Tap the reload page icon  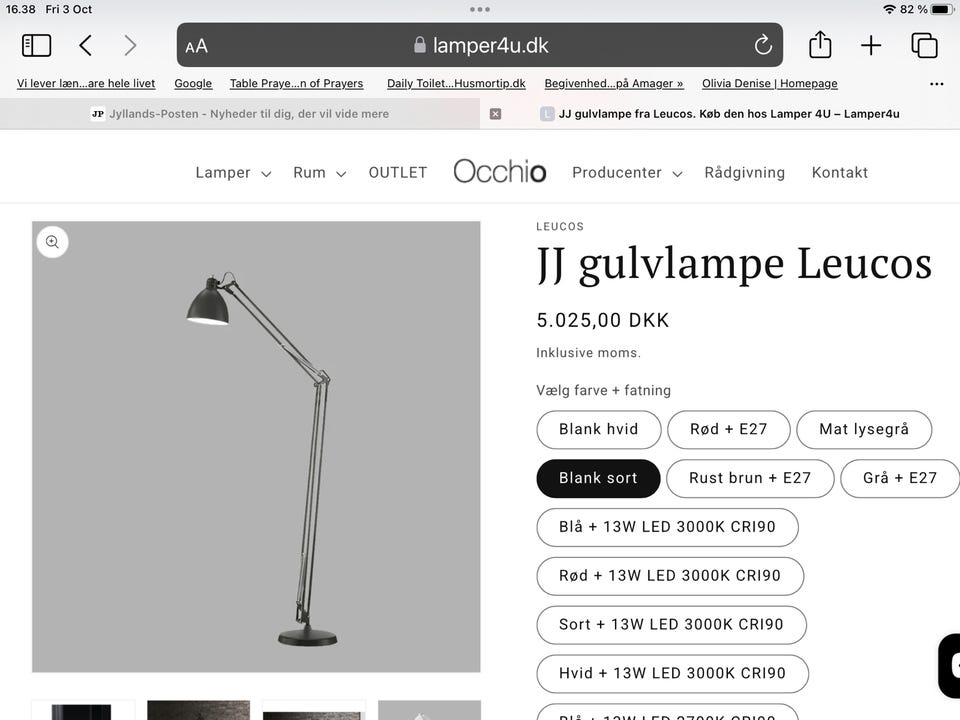(763, 45)
